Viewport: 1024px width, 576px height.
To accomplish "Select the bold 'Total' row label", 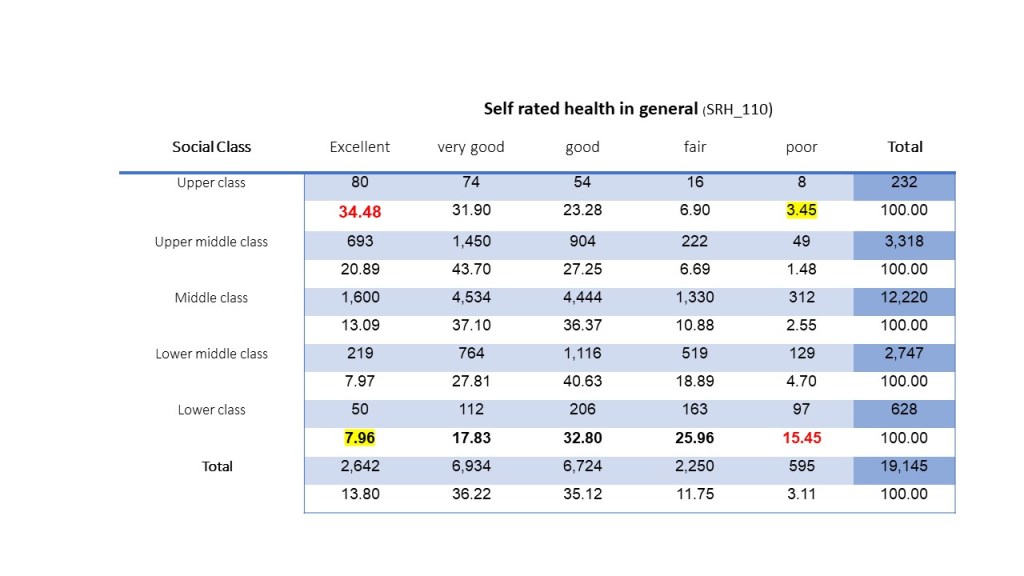I will click(x=217, y=466).
